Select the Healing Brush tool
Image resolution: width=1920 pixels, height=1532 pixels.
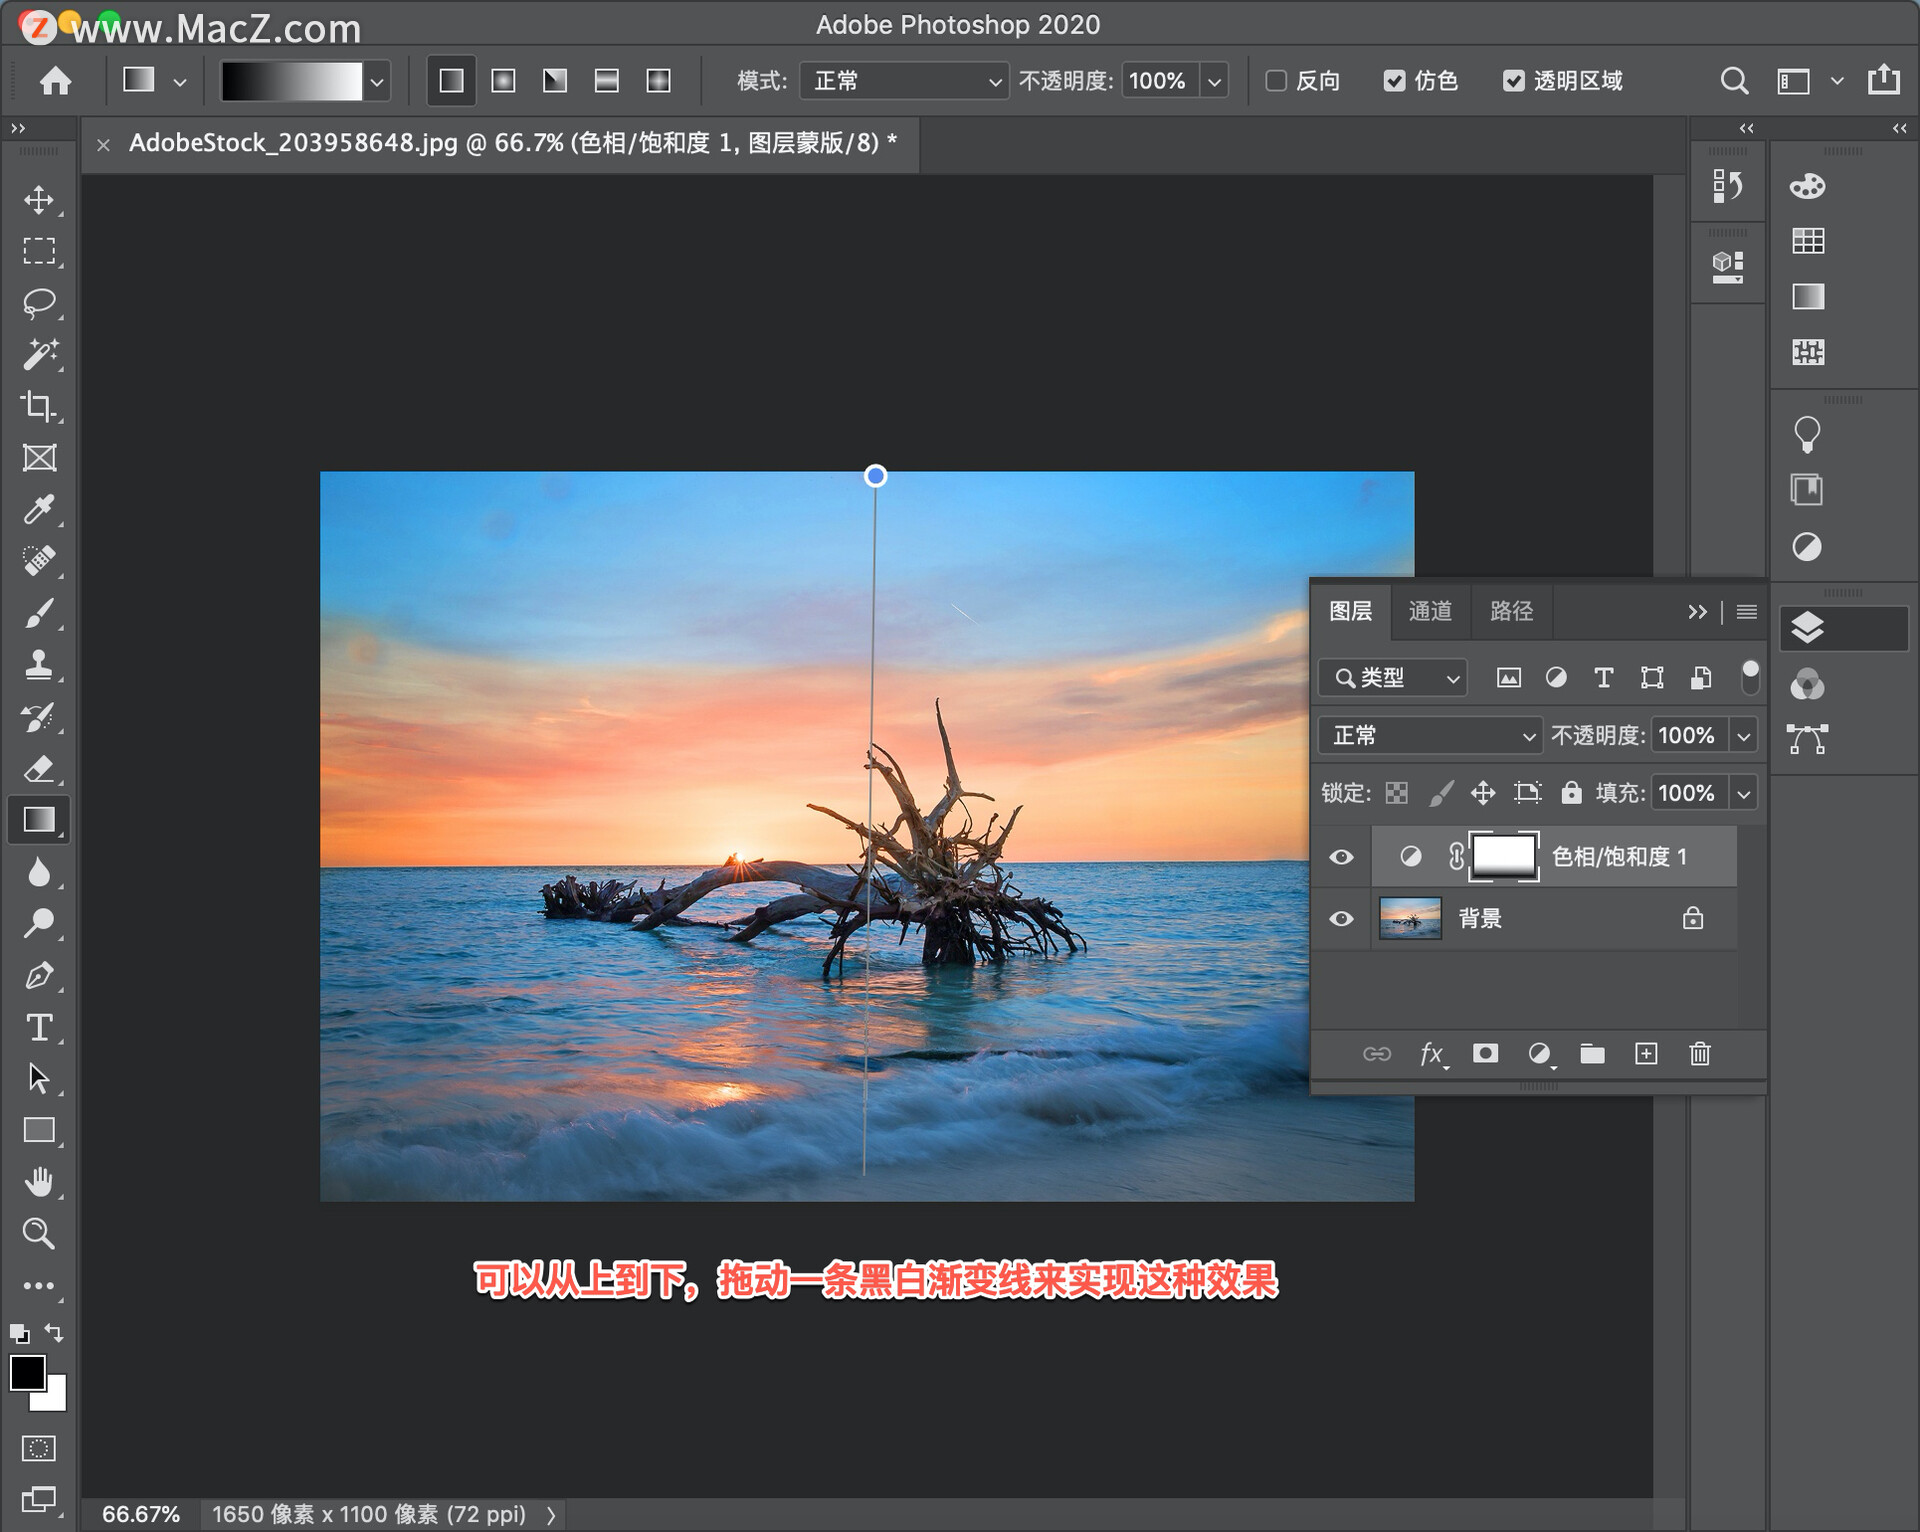point(39,560)
